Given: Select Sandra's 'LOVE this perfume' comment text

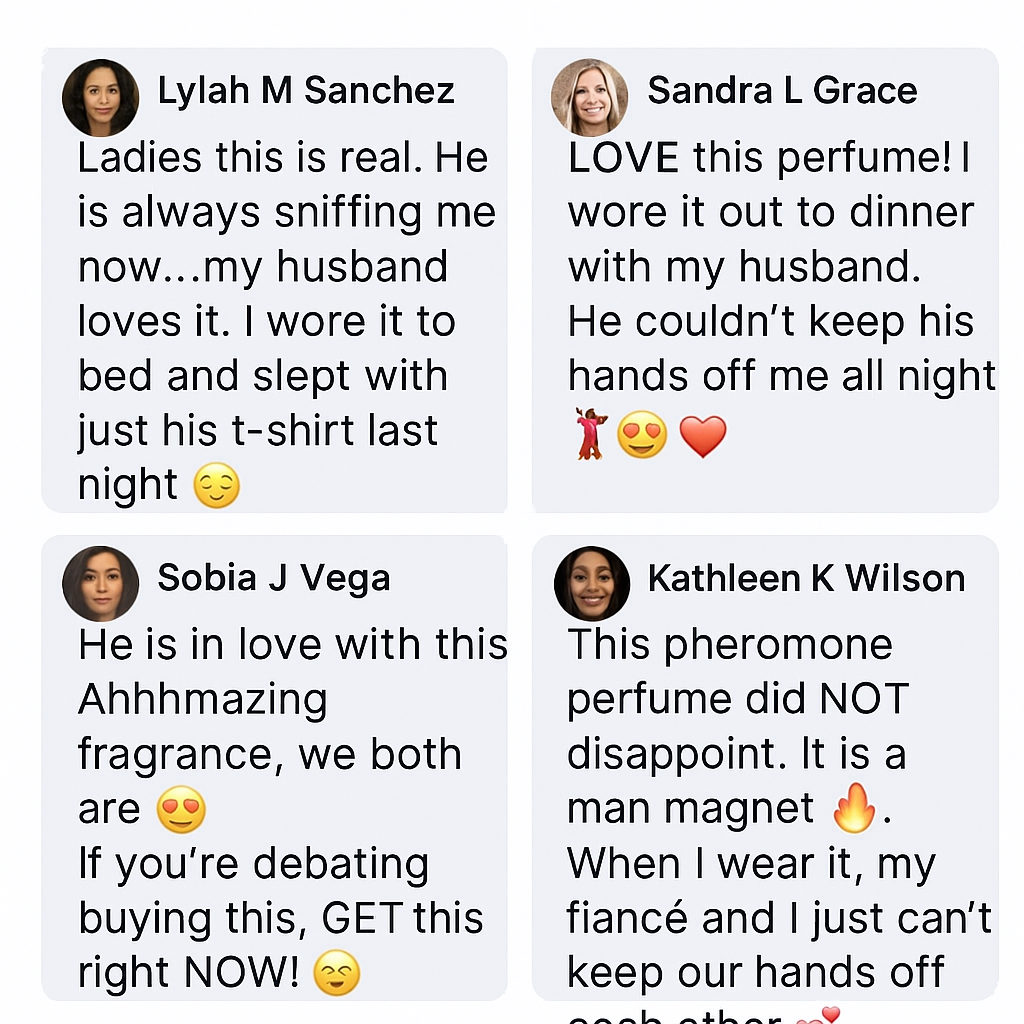Looking at the screenshot, I should pyautogui.click(x=782, y=299).
